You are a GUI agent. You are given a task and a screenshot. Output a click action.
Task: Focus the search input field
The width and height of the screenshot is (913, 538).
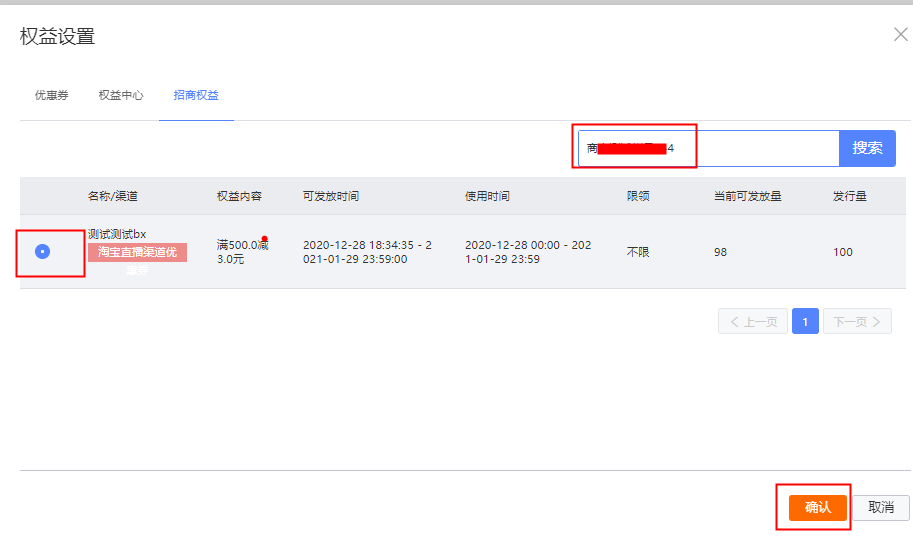tap(709, 148)
